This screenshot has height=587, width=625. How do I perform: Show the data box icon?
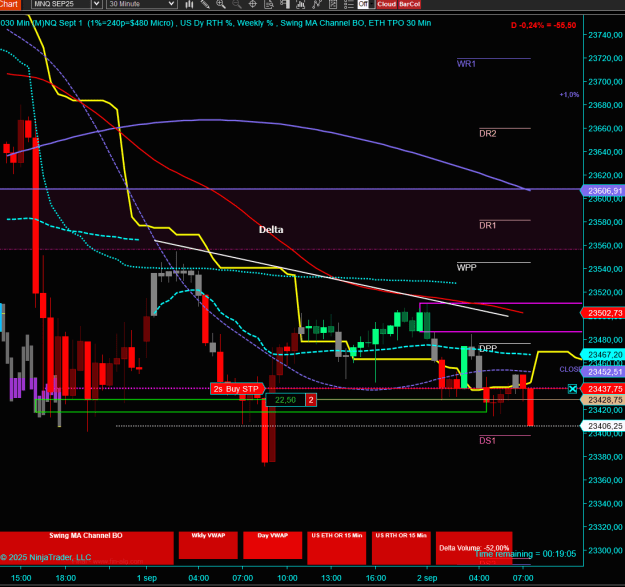pos(269,4)
